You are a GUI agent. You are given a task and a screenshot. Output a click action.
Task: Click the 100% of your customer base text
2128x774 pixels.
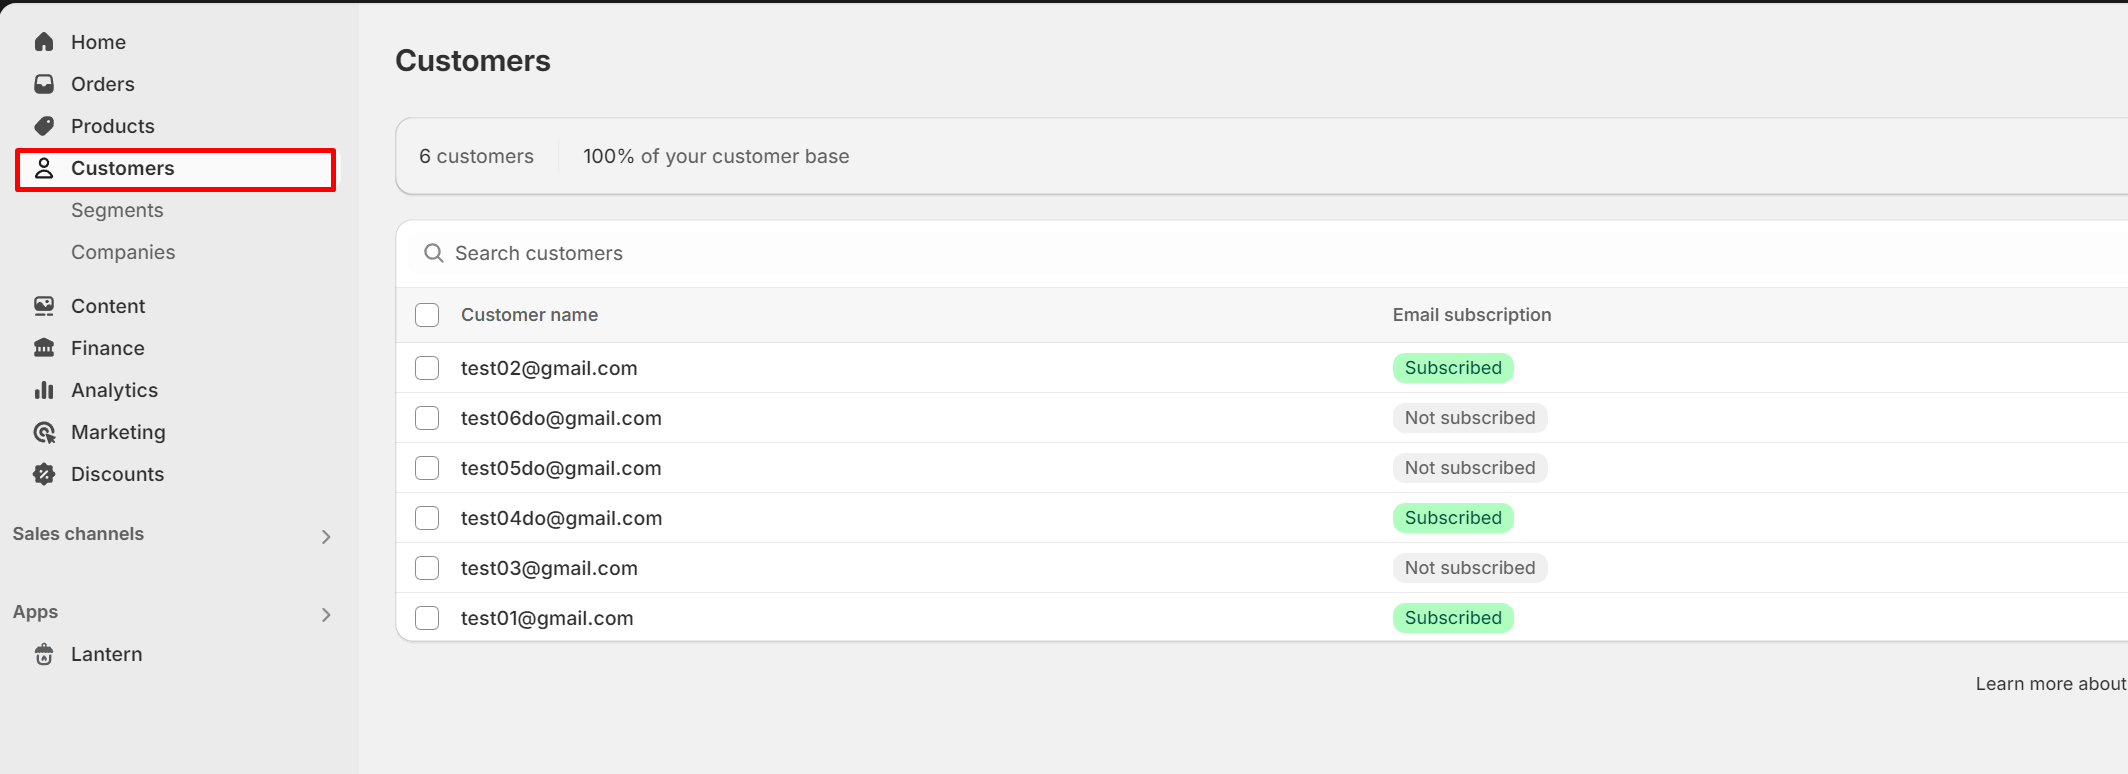[x=716, y=156]
